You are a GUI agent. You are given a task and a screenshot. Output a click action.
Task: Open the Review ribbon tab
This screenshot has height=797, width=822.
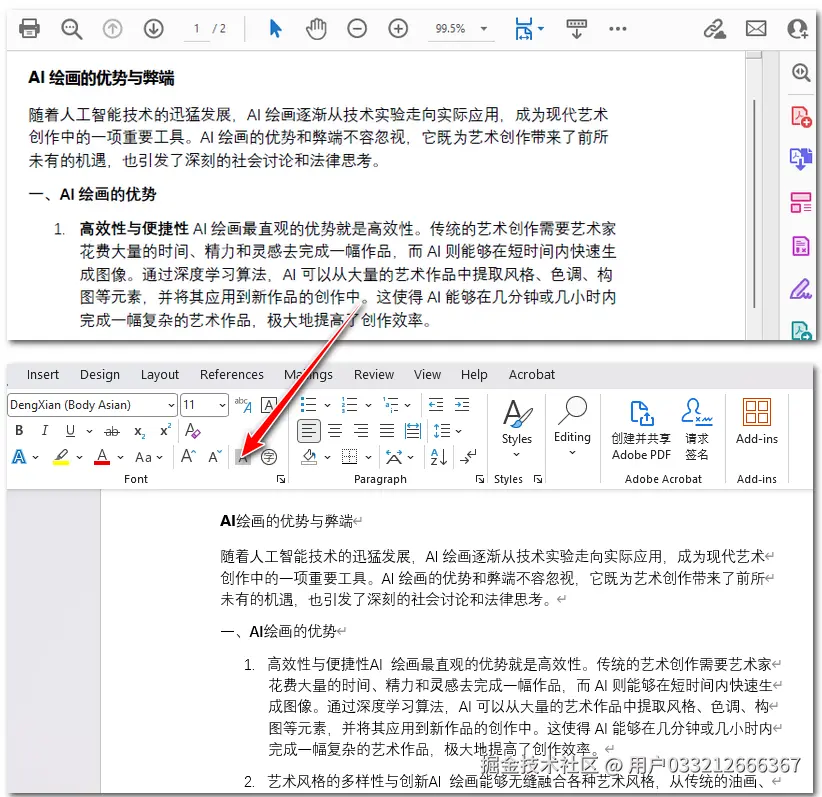coord(374,374)
